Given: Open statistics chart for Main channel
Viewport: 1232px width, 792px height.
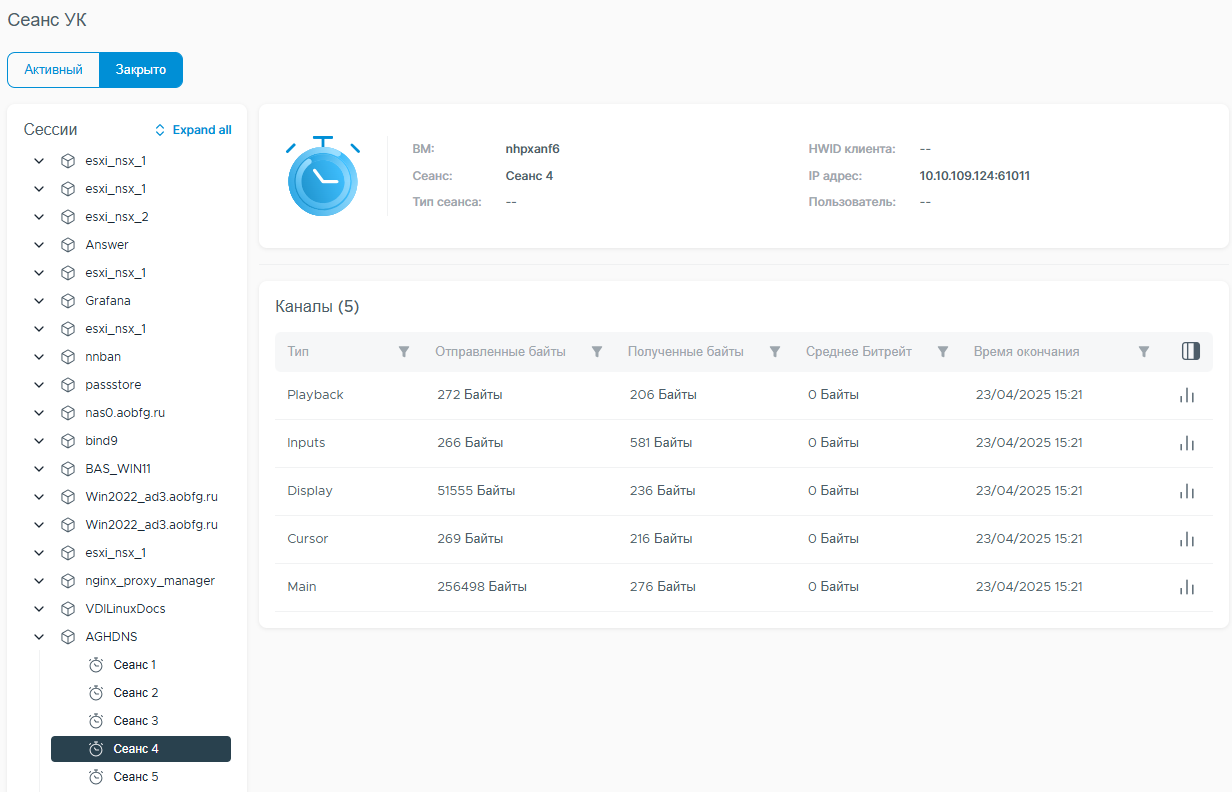Looking at the screenshot, I should pyautogui.click(x=1187, y=587).
